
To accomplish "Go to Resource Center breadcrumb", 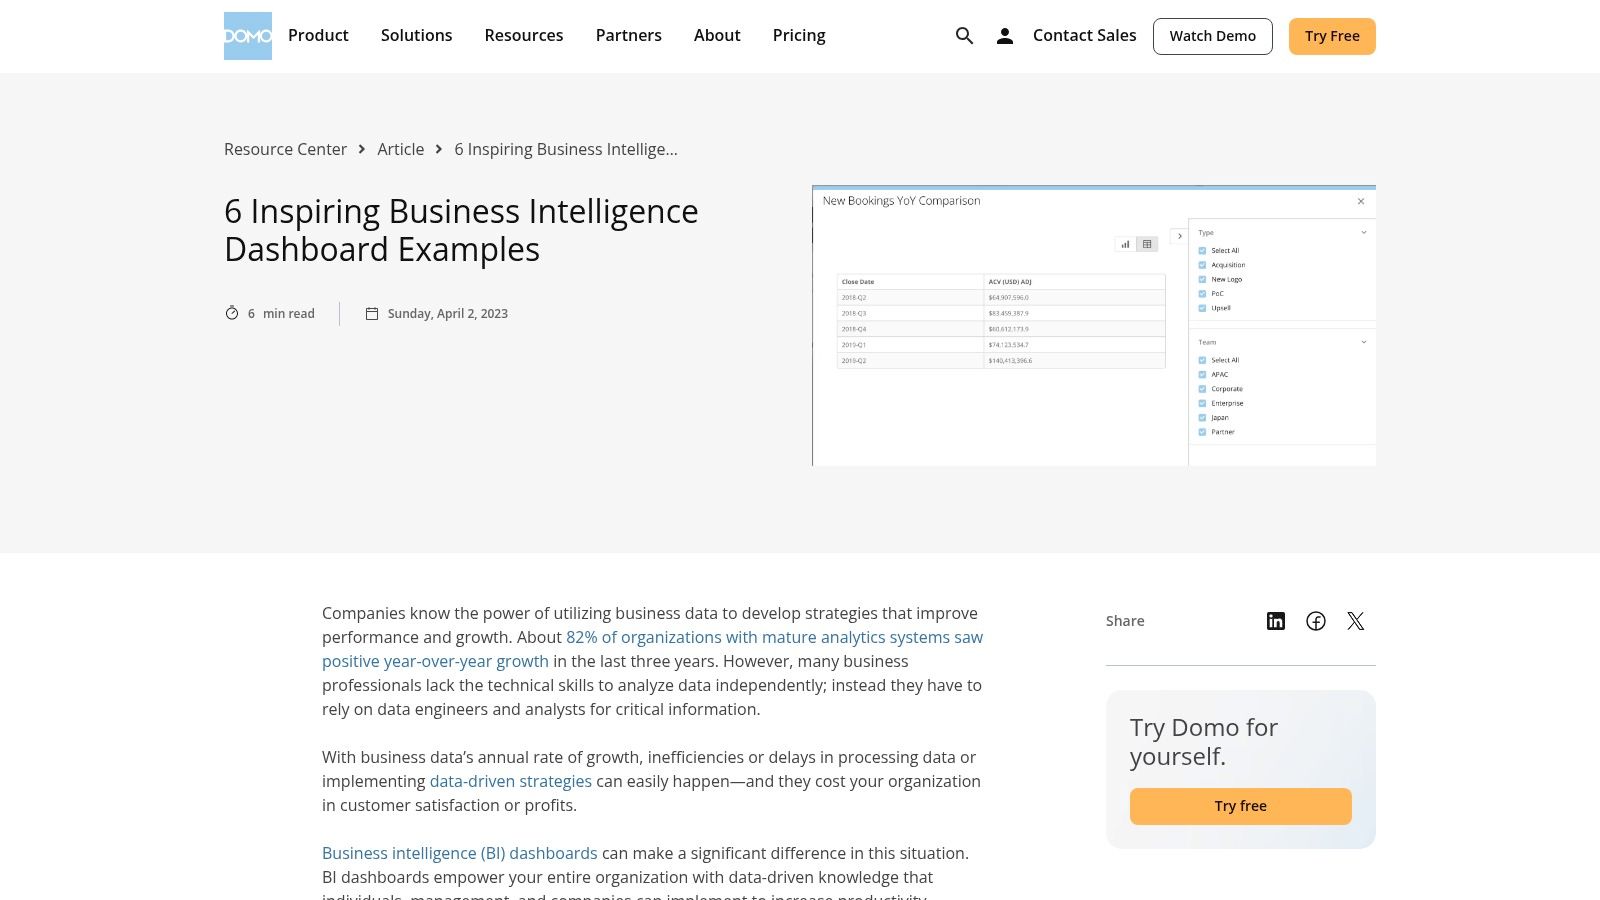I will click(x=285, y=149).
